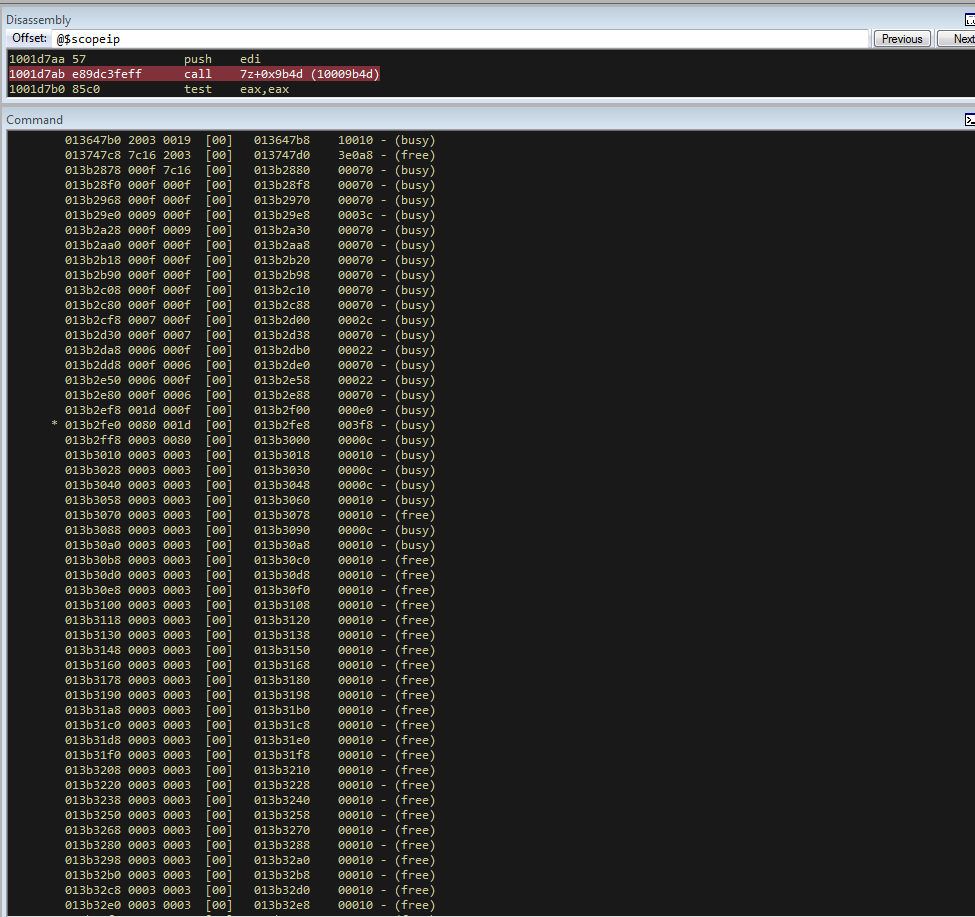The image size is (975, 917).
Task: Click the Offset label beside the input field
Action: click(x=29, y=39)
